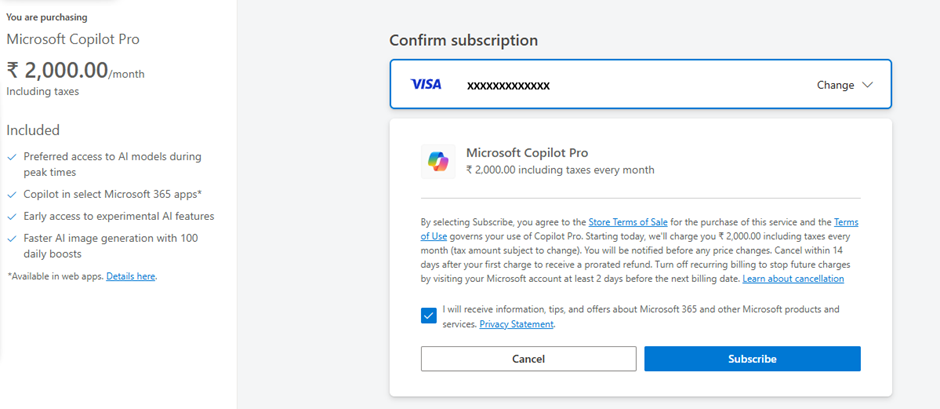The width and height of the screenshot is (940, 409).
Task: Click the checkmark beside Preferred access feature
Action: 11,157
